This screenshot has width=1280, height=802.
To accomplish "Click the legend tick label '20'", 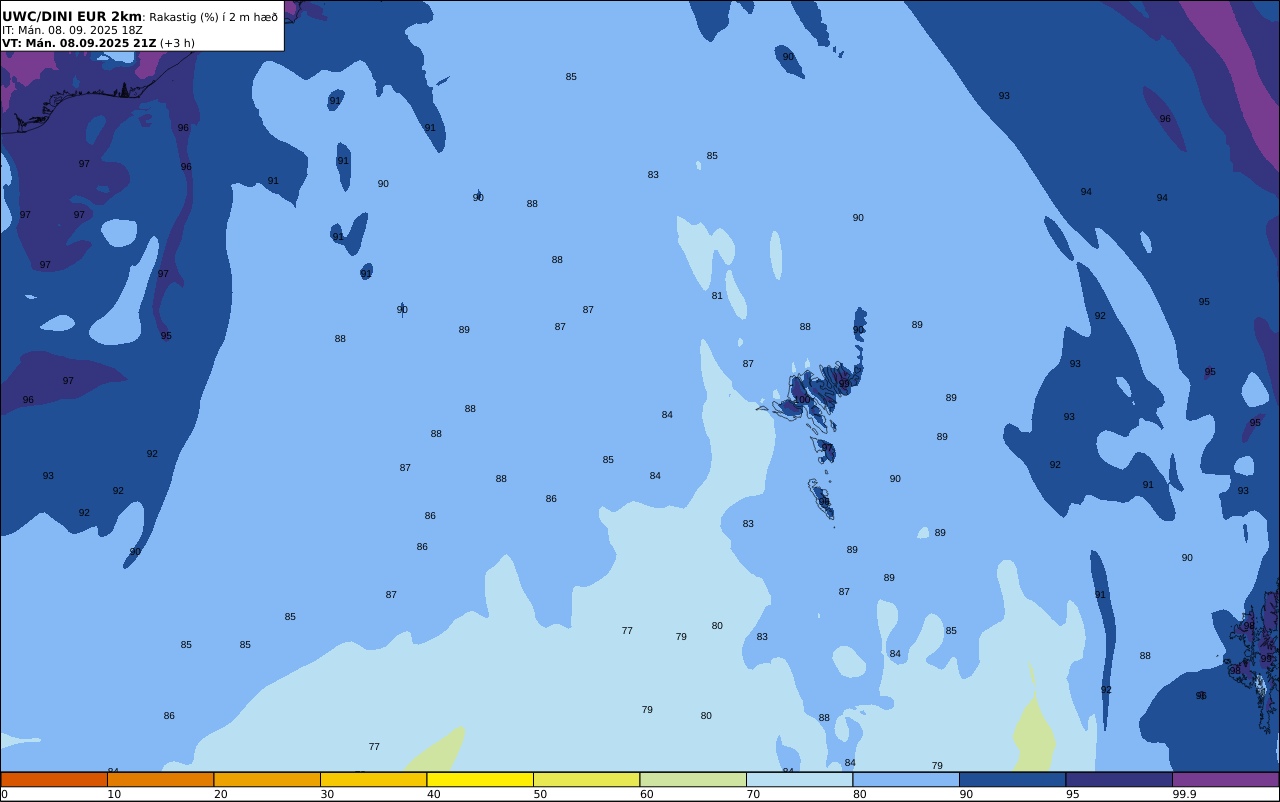I will pos(220,794).
